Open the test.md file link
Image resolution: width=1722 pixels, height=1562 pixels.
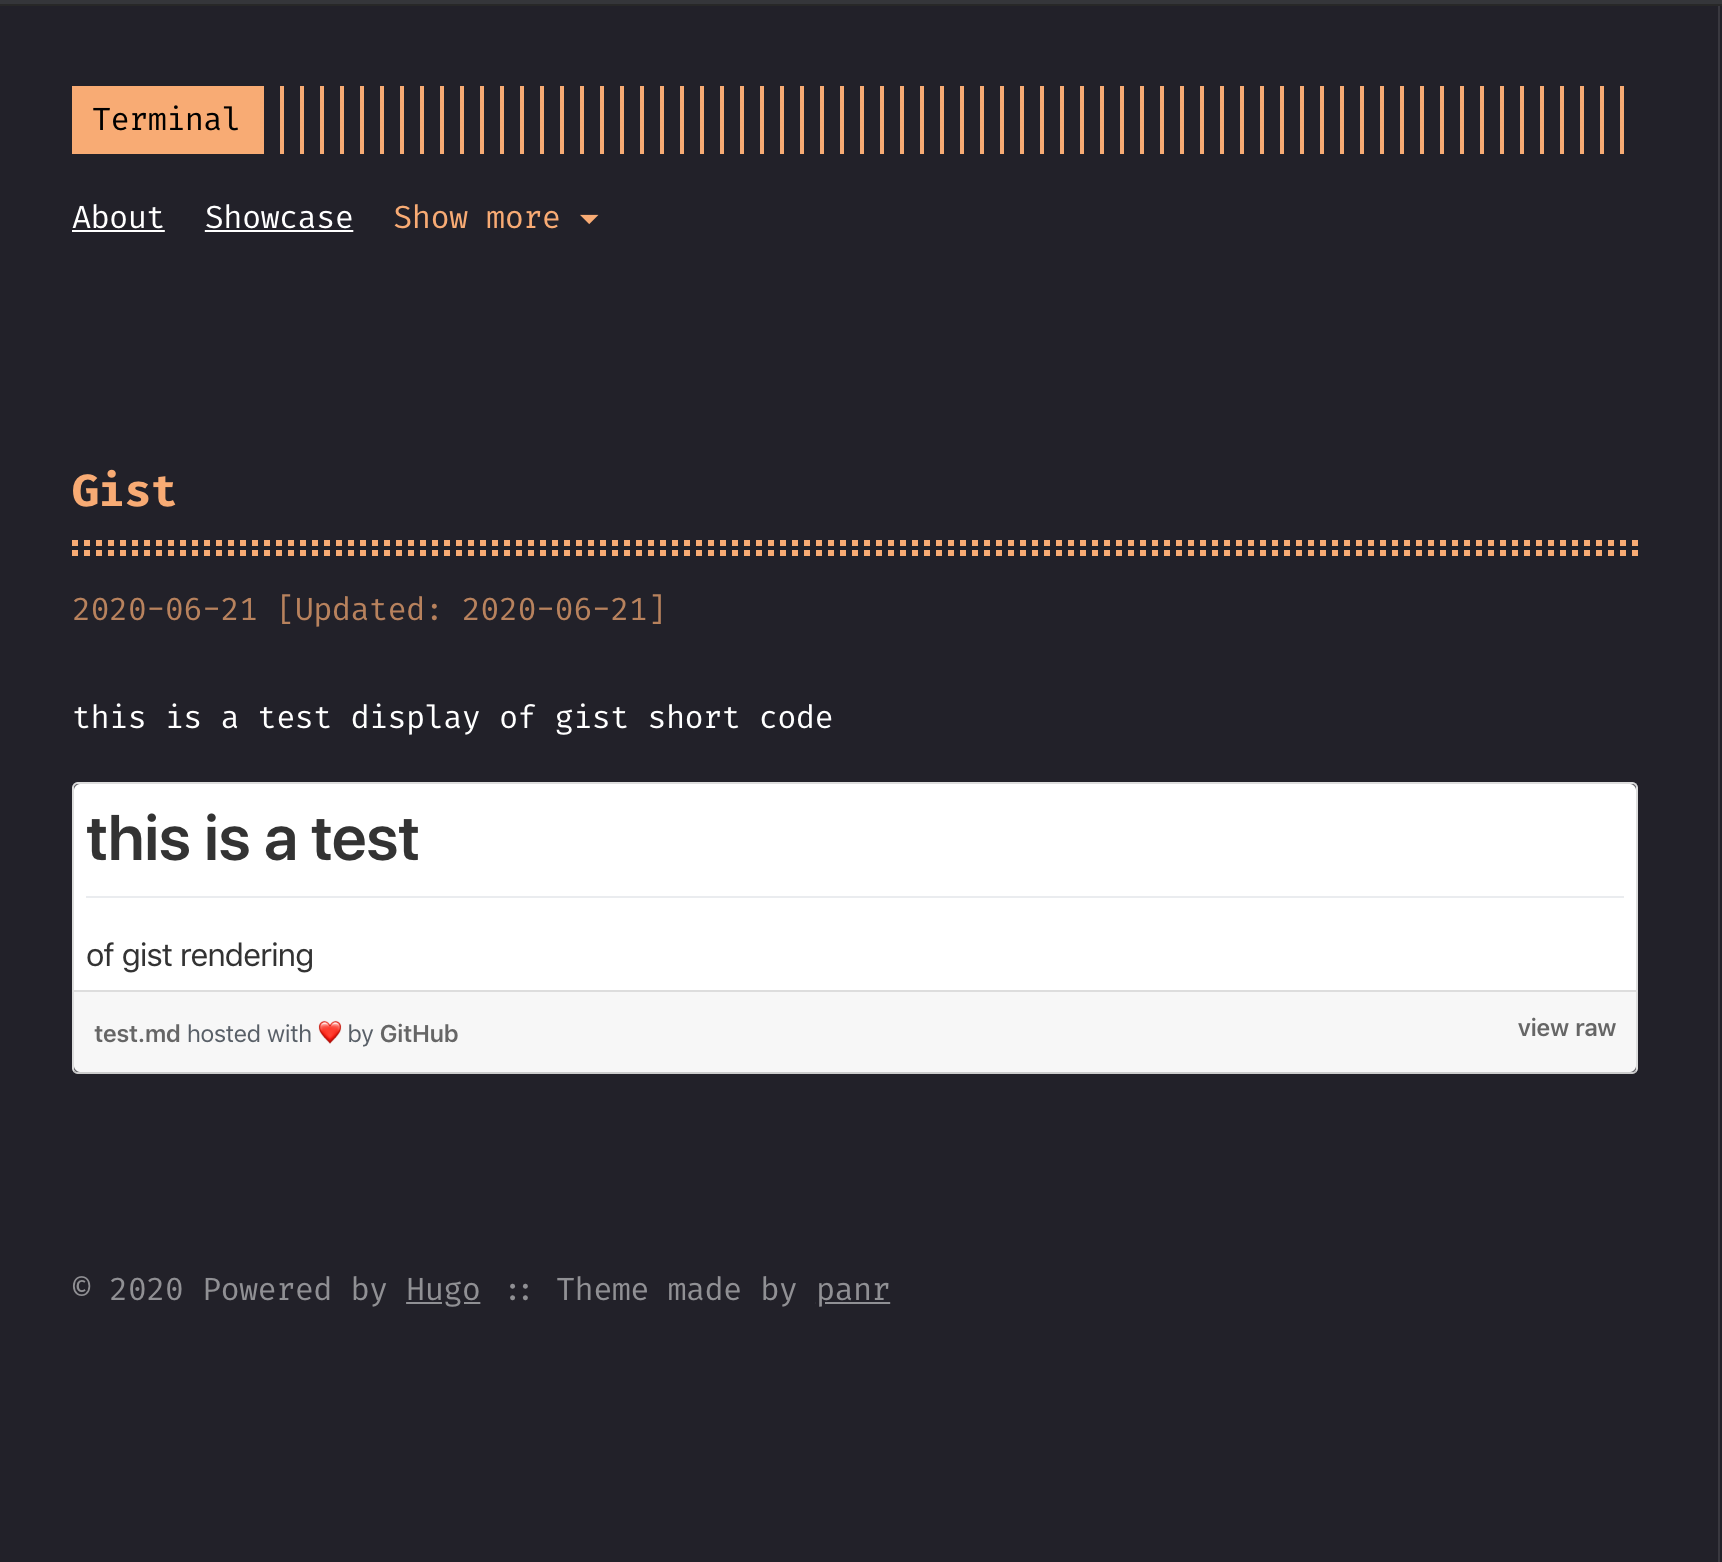pos(137,1033)
